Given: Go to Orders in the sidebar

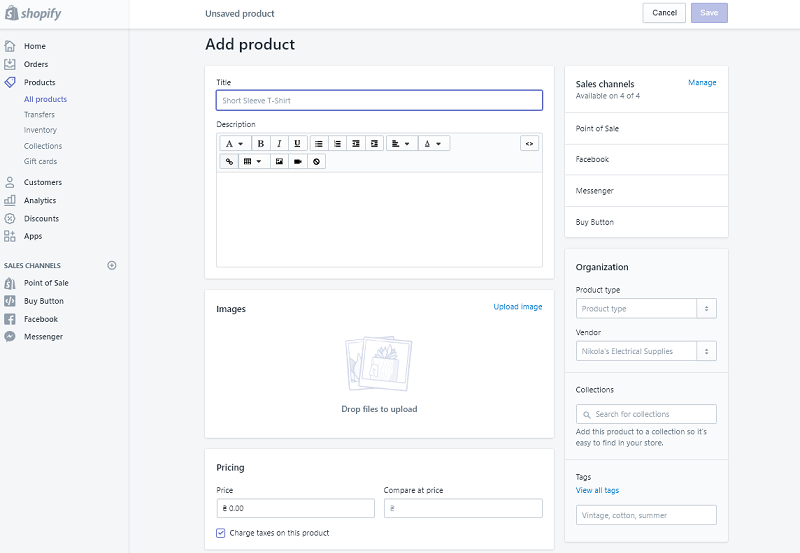Looking at the screenshot, I should coord(36,64).
